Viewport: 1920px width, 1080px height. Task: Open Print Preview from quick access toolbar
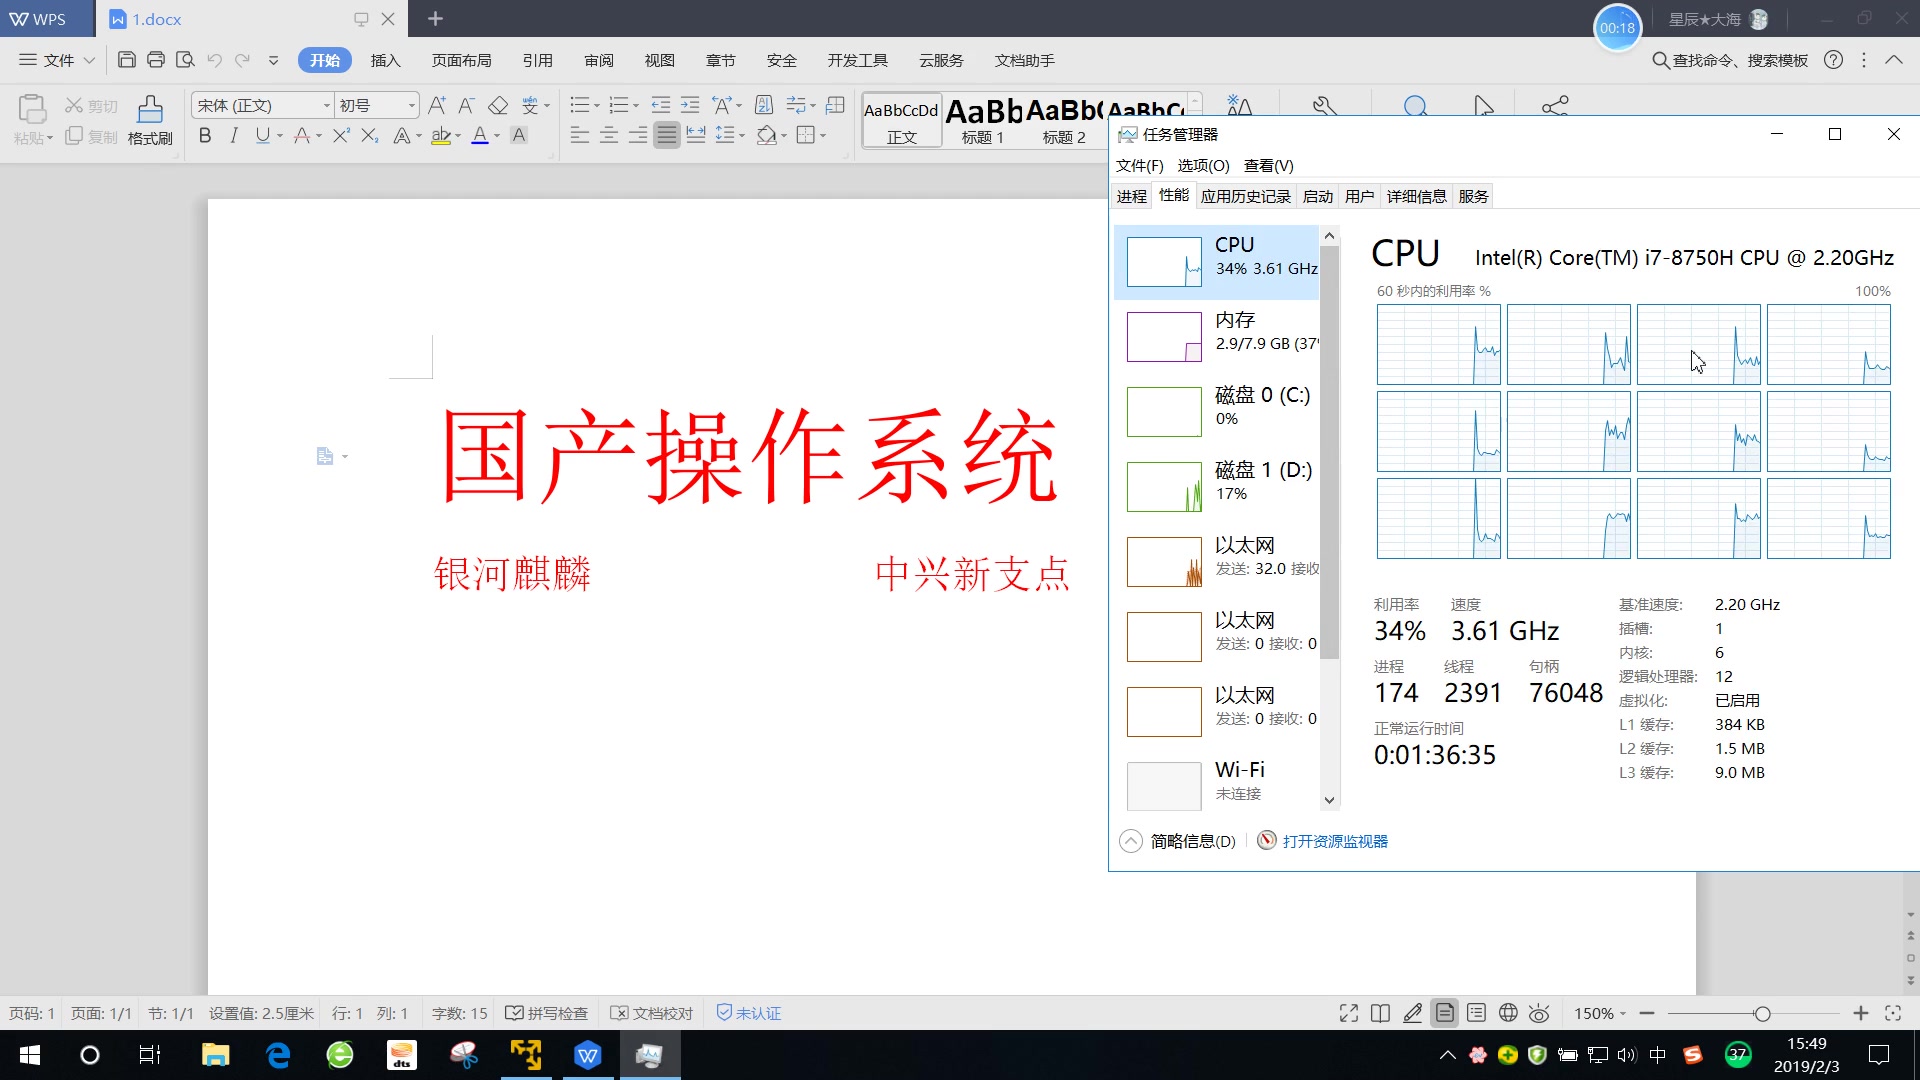(185, 60)
